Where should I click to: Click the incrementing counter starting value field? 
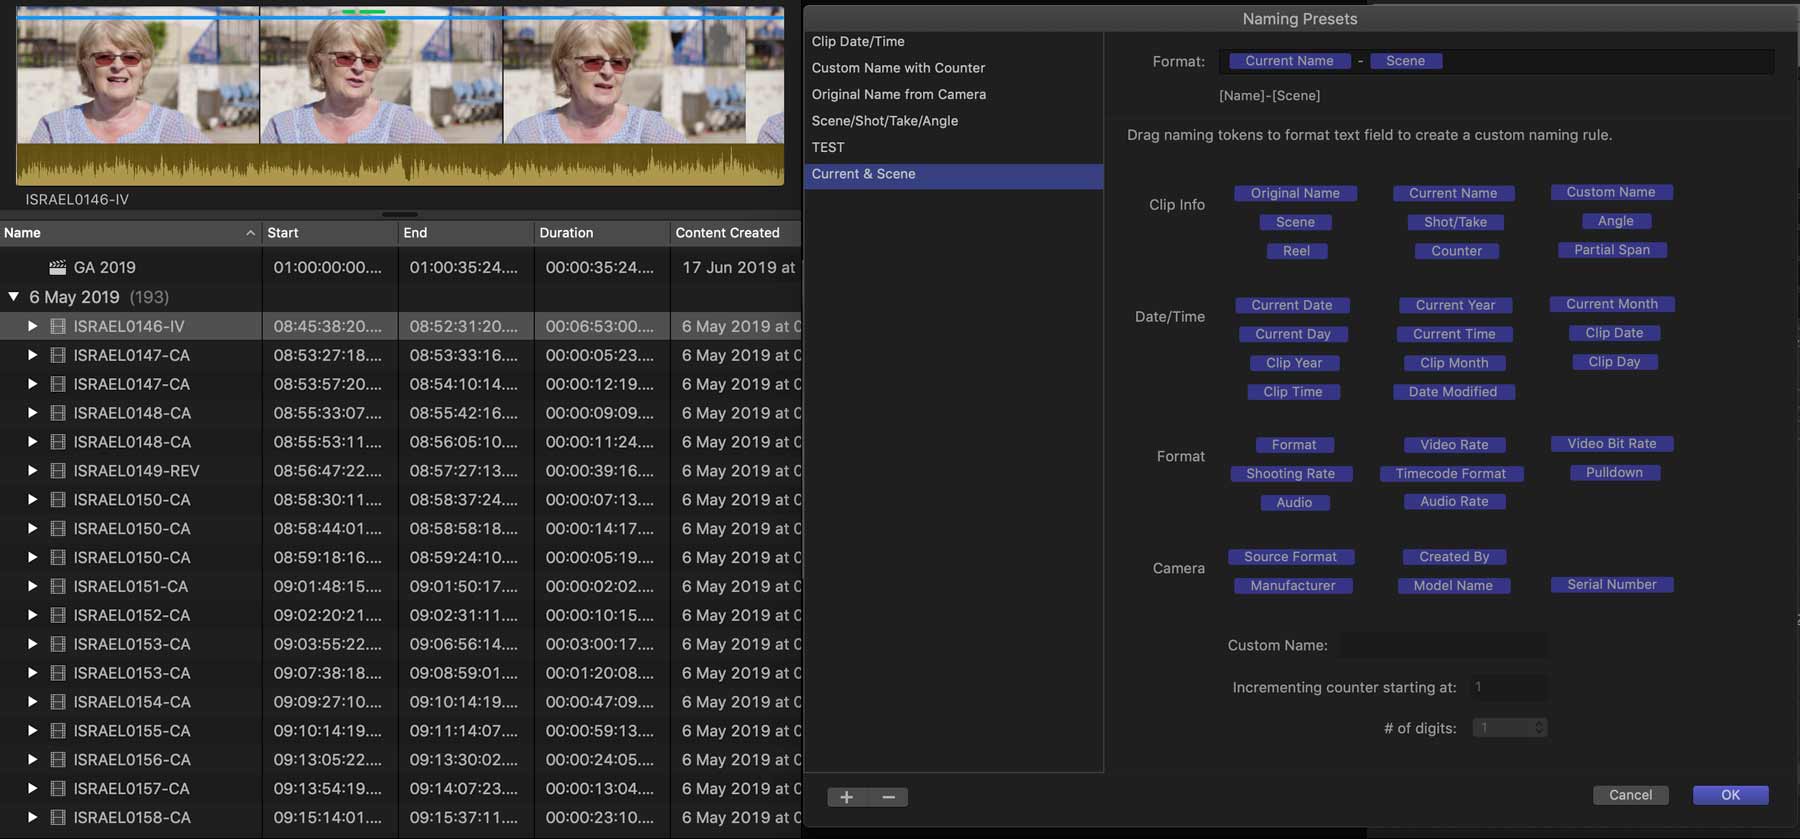[1509, 688]
